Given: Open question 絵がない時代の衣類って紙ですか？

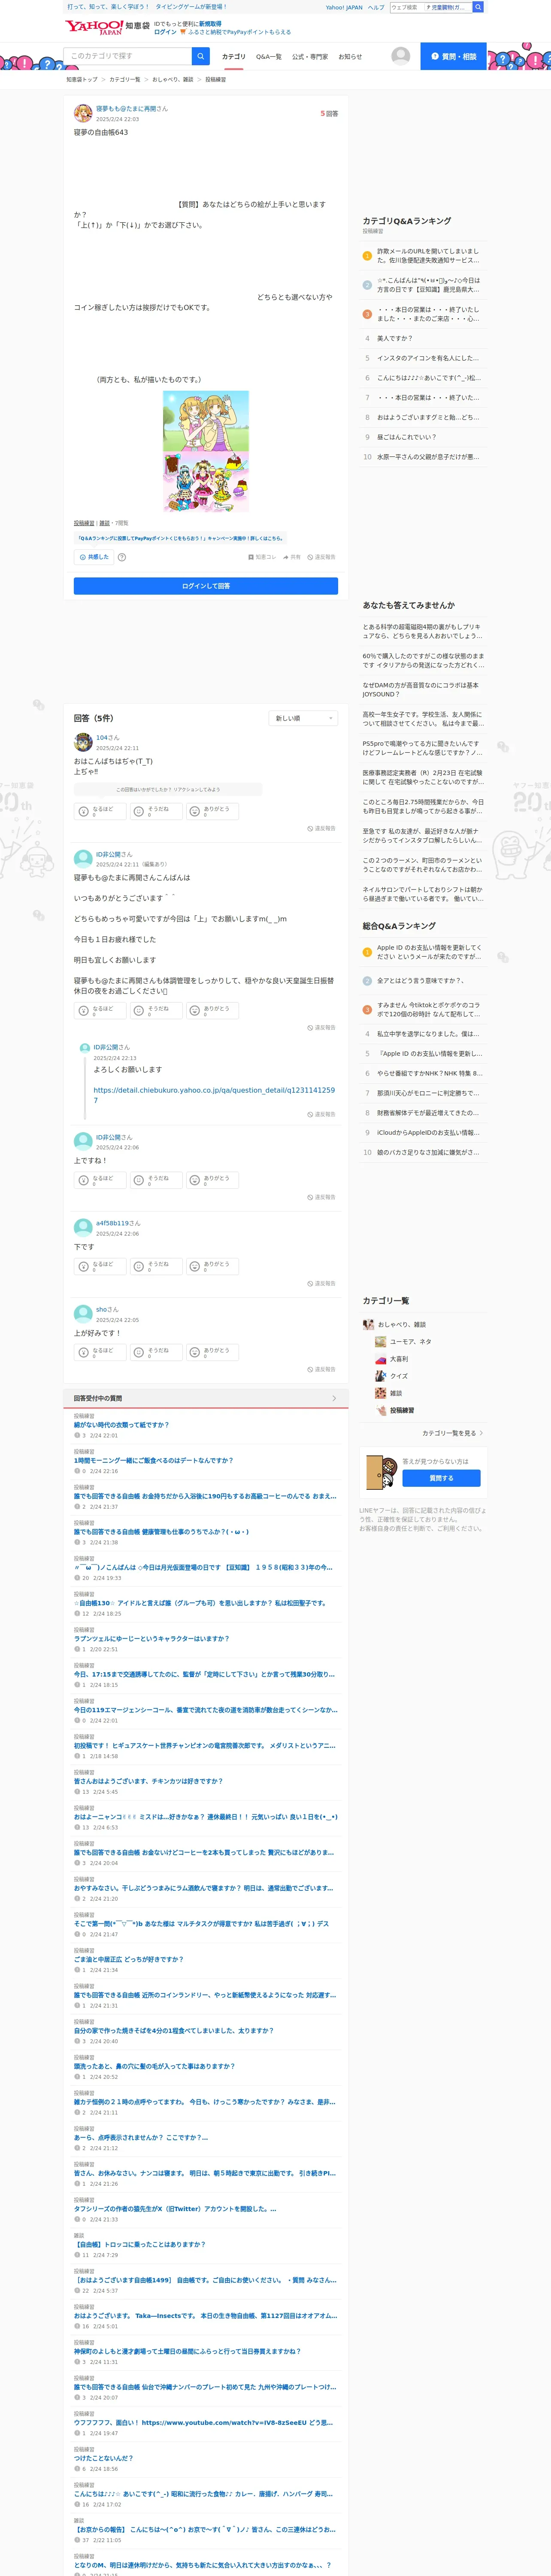Looking at the screenshot, I should [121, 1425].
